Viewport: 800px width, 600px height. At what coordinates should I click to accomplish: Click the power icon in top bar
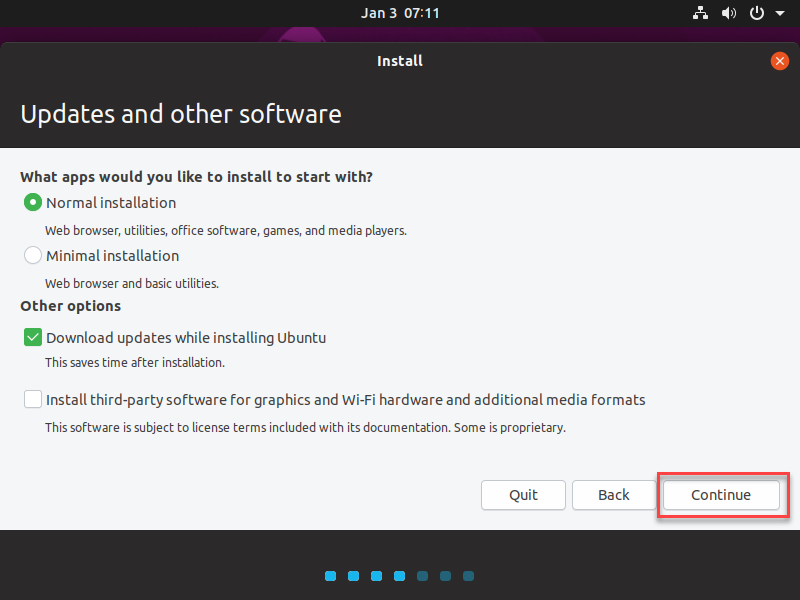point(757,13)
